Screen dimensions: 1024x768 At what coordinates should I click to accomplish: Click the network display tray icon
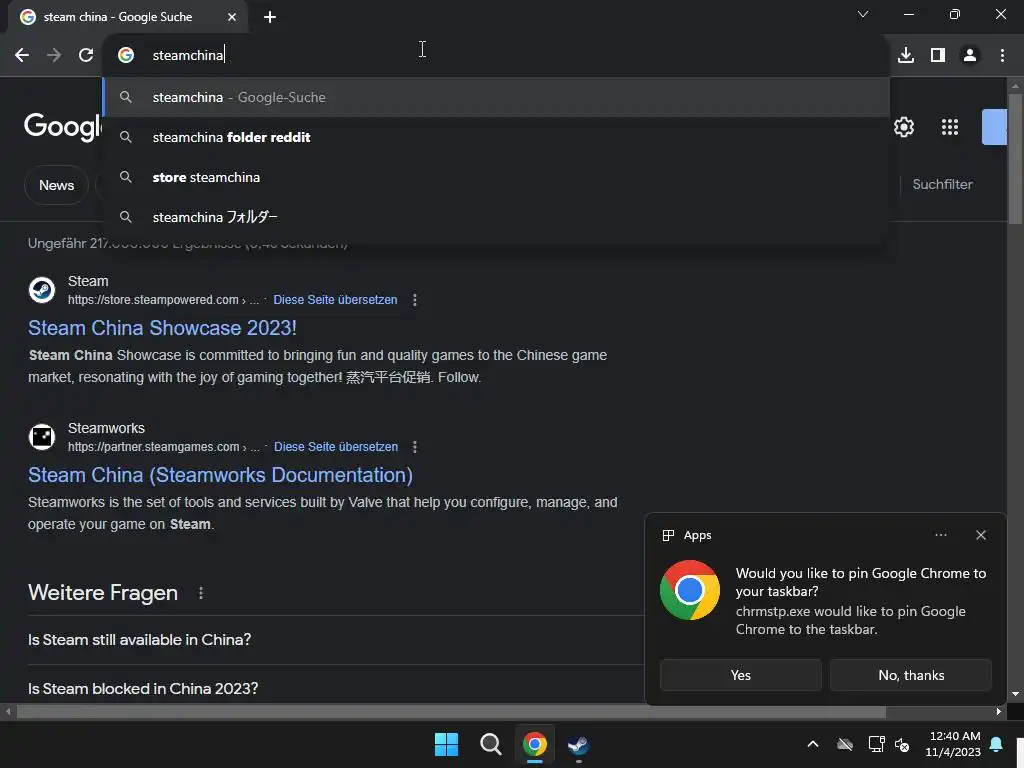point(876,744)
